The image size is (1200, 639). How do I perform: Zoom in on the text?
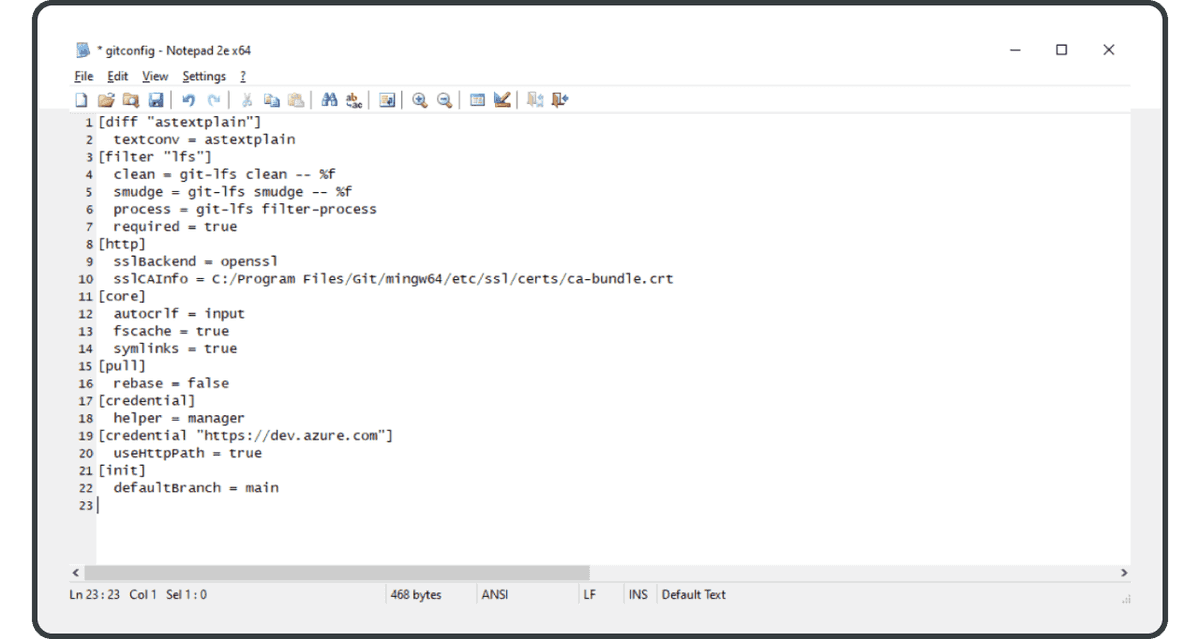click(419, 99)
